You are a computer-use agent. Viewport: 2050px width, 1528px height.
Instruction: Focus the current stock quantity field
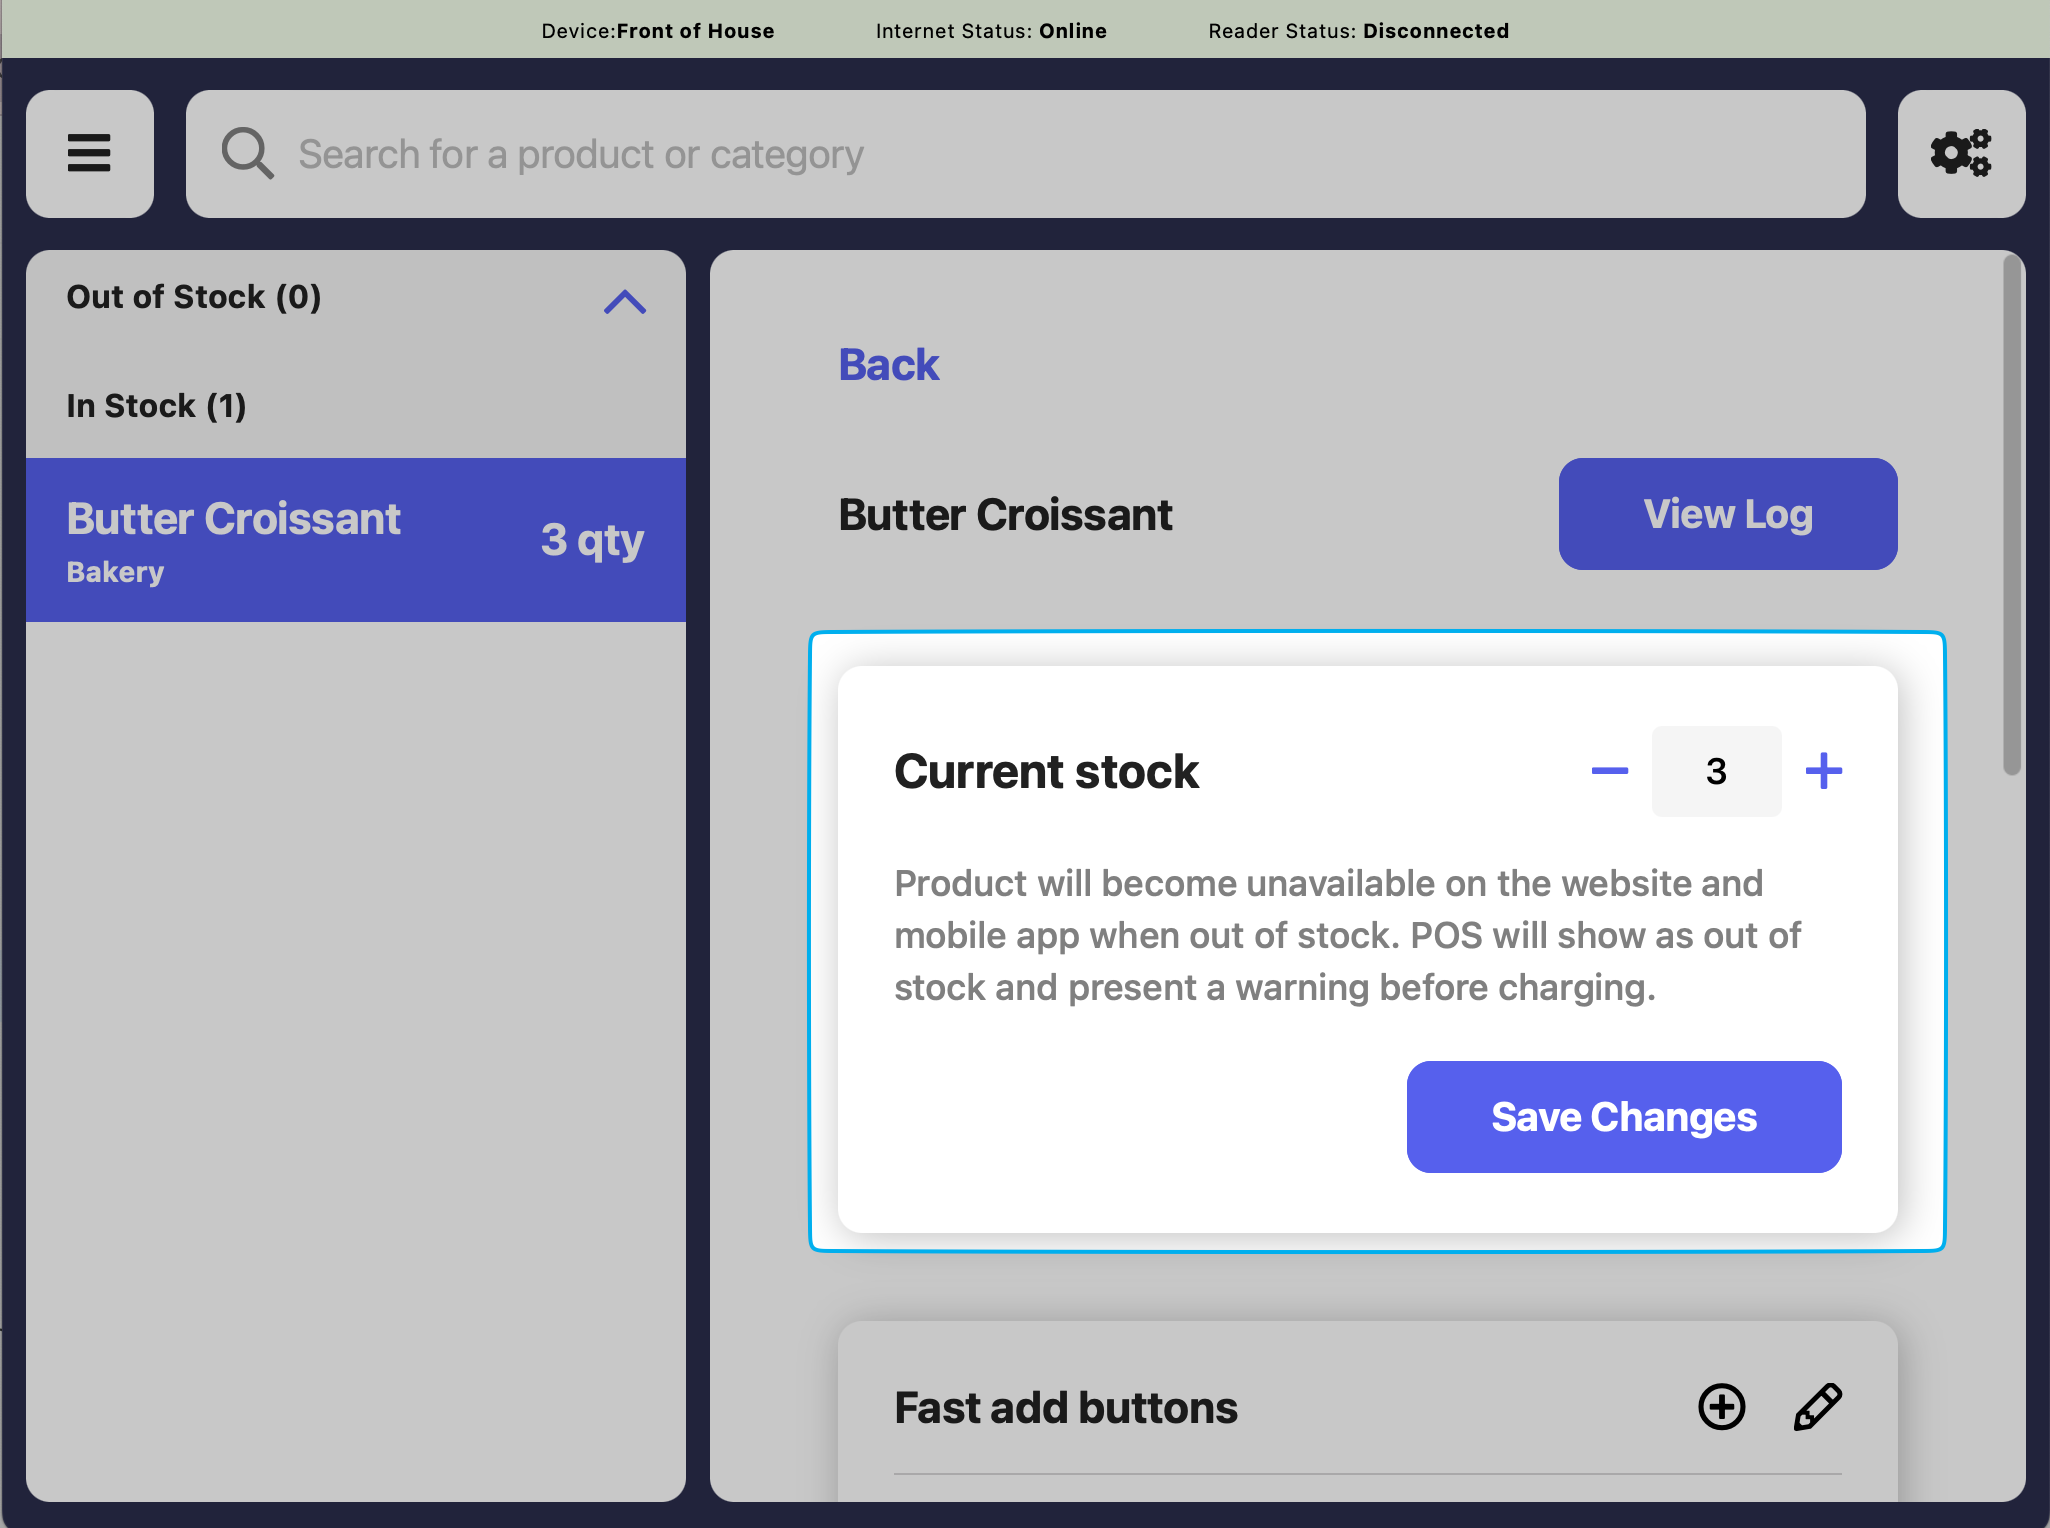coord(1716,771)
